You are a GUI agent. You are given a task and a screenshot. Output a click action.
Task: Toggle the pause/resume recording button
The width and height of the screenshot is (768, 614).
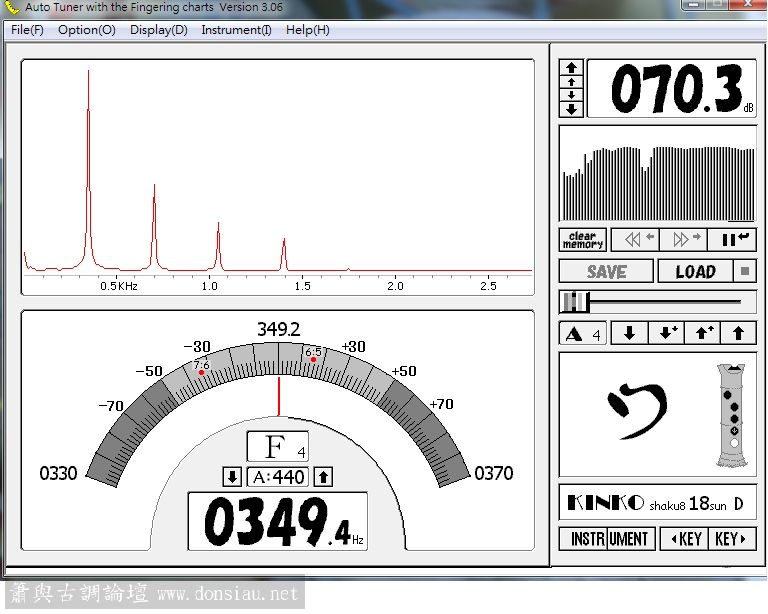pyautogui.click(x=733, y=240)
